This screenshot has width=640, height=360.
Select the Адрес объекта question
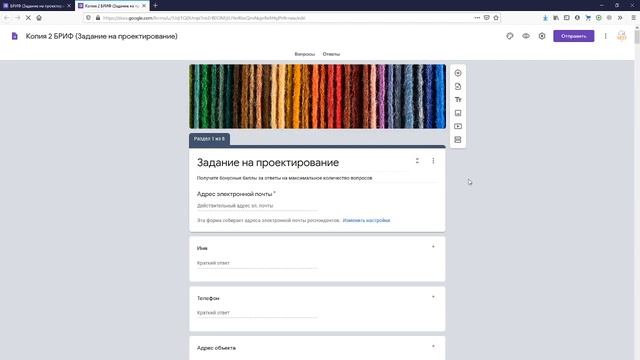[x=317, y=348]
